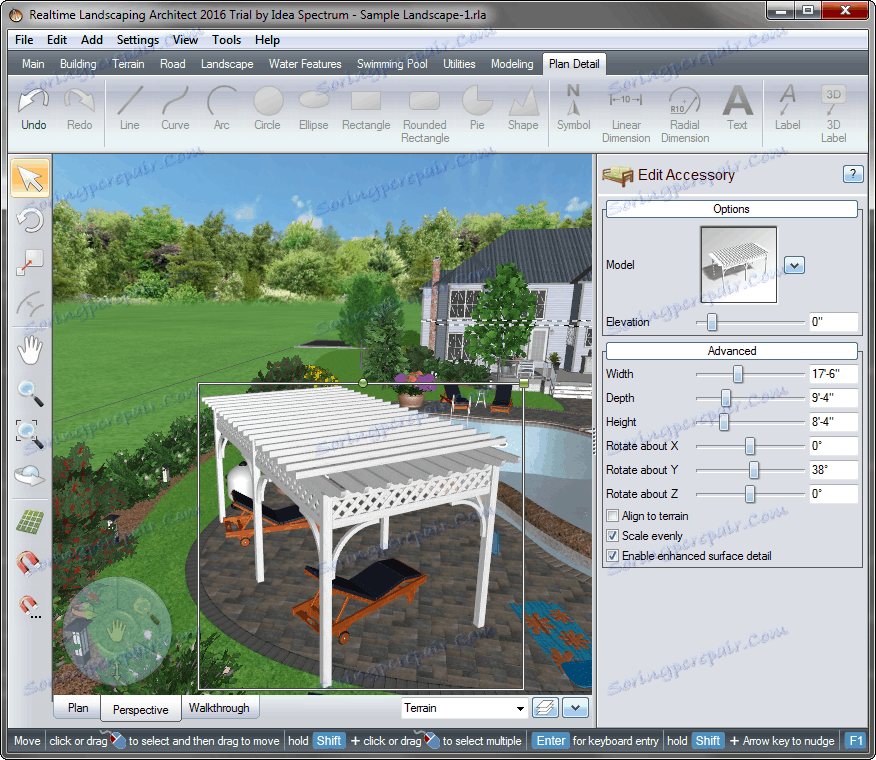Activate the zoom-to-region tool
This screenshot has height=760, width=876.
point(30,435)
